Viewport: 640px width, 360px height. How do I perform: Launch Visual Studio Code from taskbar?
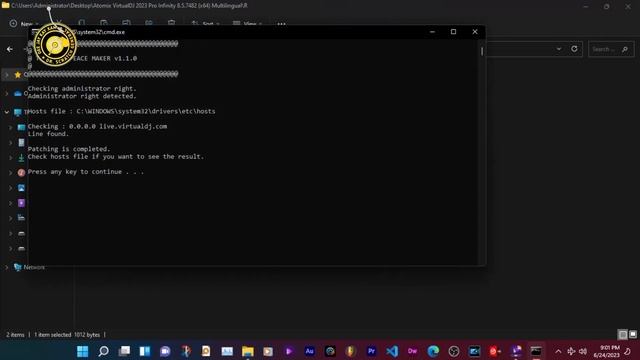click(x=392, y=351)
